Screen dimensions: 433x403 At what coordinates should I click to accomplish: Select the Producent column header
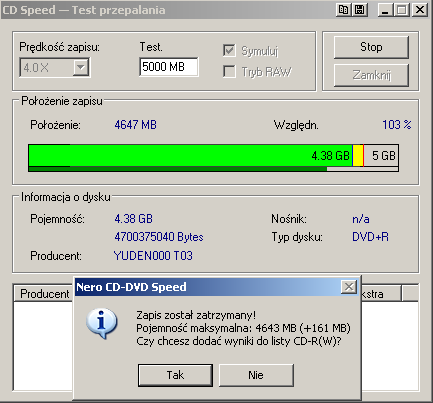[44, 294]
